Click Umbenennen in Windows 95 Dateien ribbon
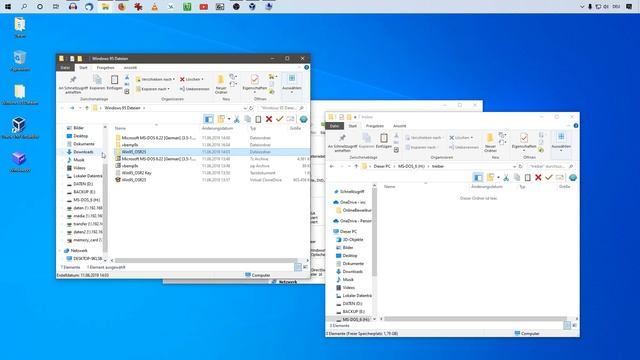The width and height of the screenshot is (640, 360). tap(195, 89)
